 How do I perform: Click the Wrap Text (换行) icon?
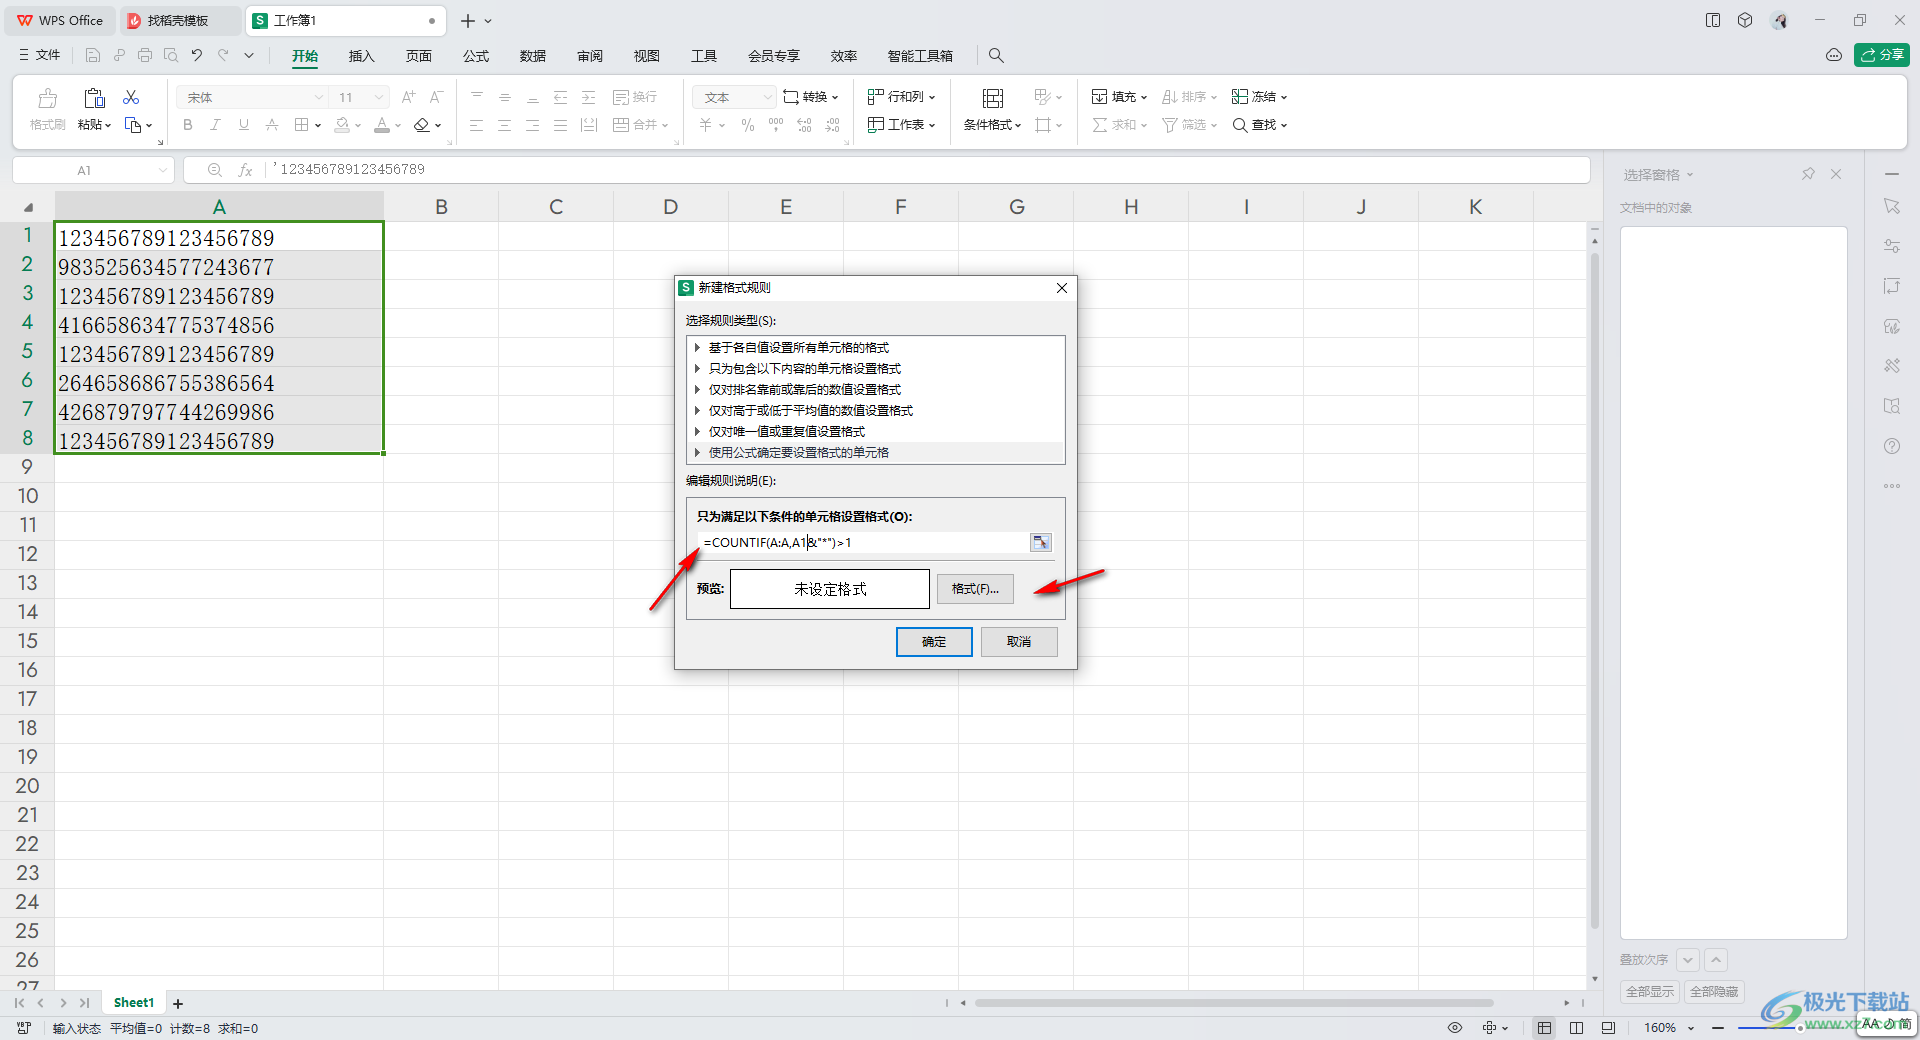click(635, 97)
